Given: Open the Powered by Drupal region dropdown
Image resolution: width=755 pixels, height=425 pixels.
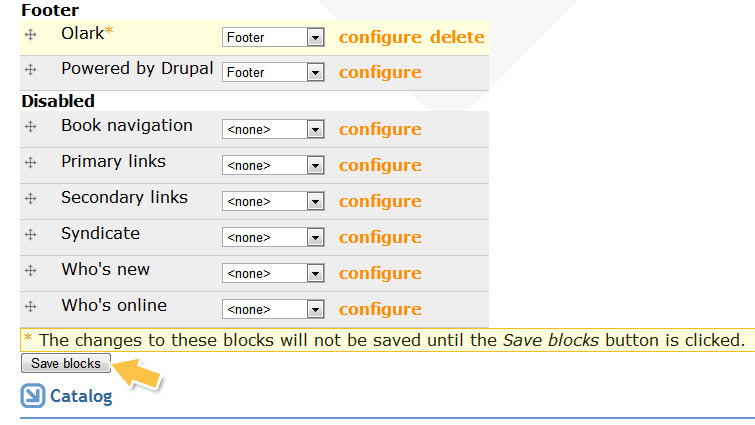Looking at the screenshot, I should click(273, 72).
